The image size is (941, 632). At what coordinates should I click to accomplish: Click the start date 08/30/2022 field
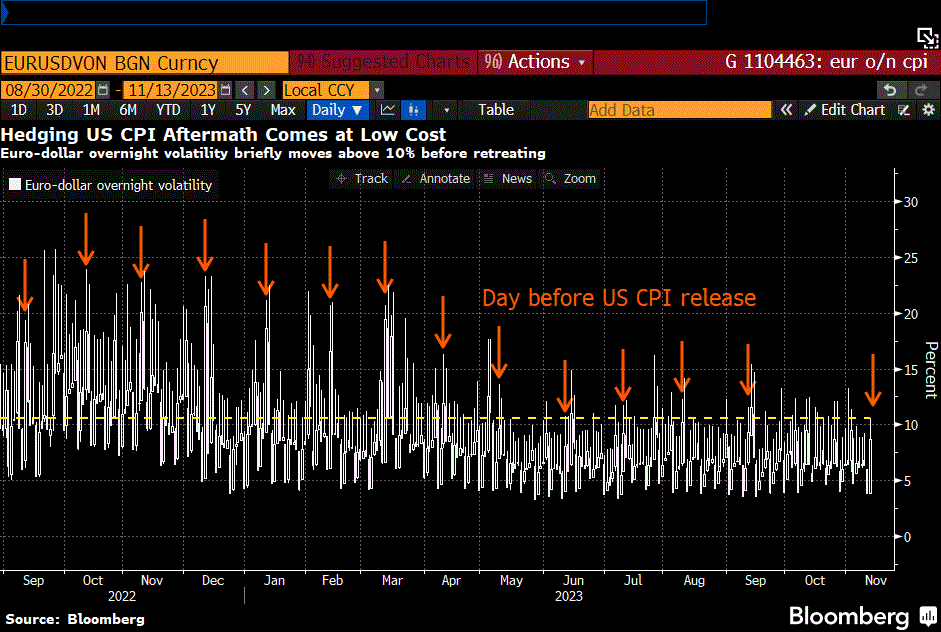click(49, 90)
